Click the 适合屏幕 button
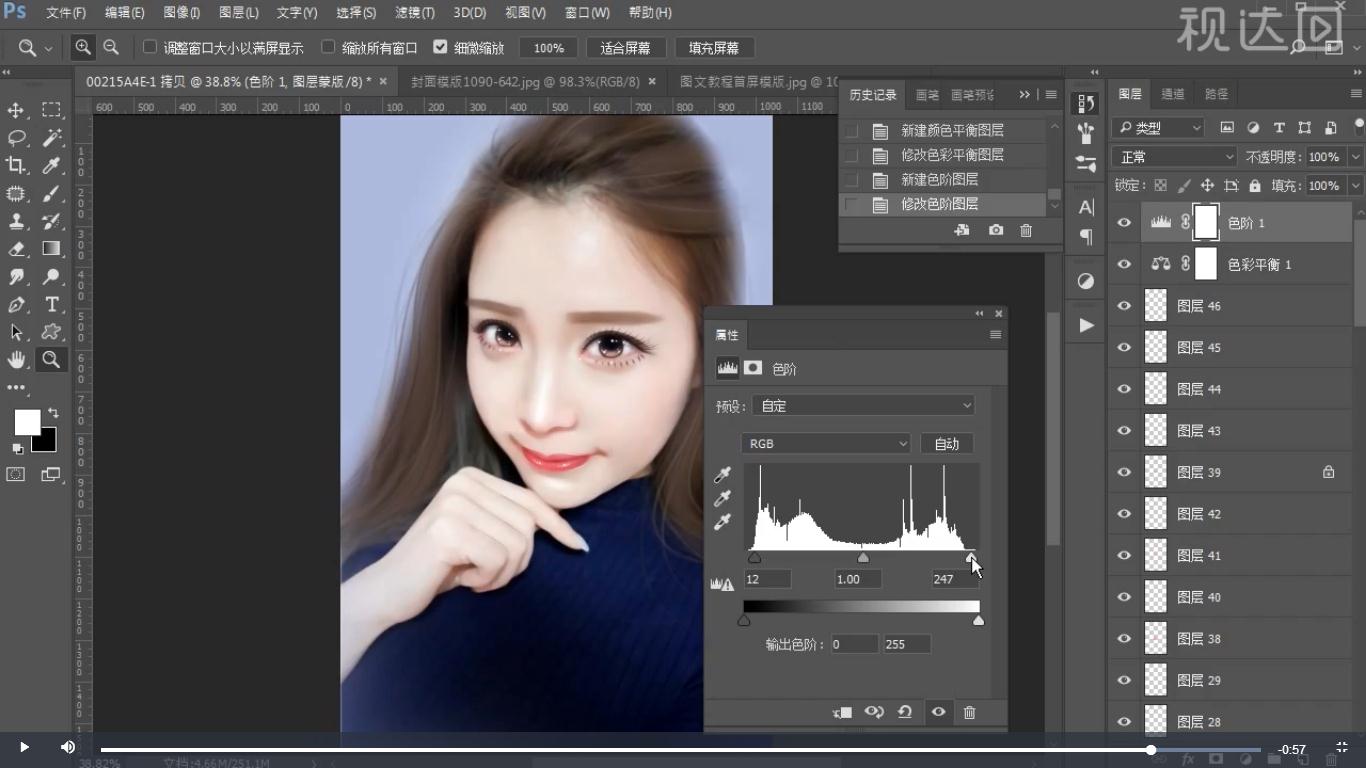 (x=625, y=48)
